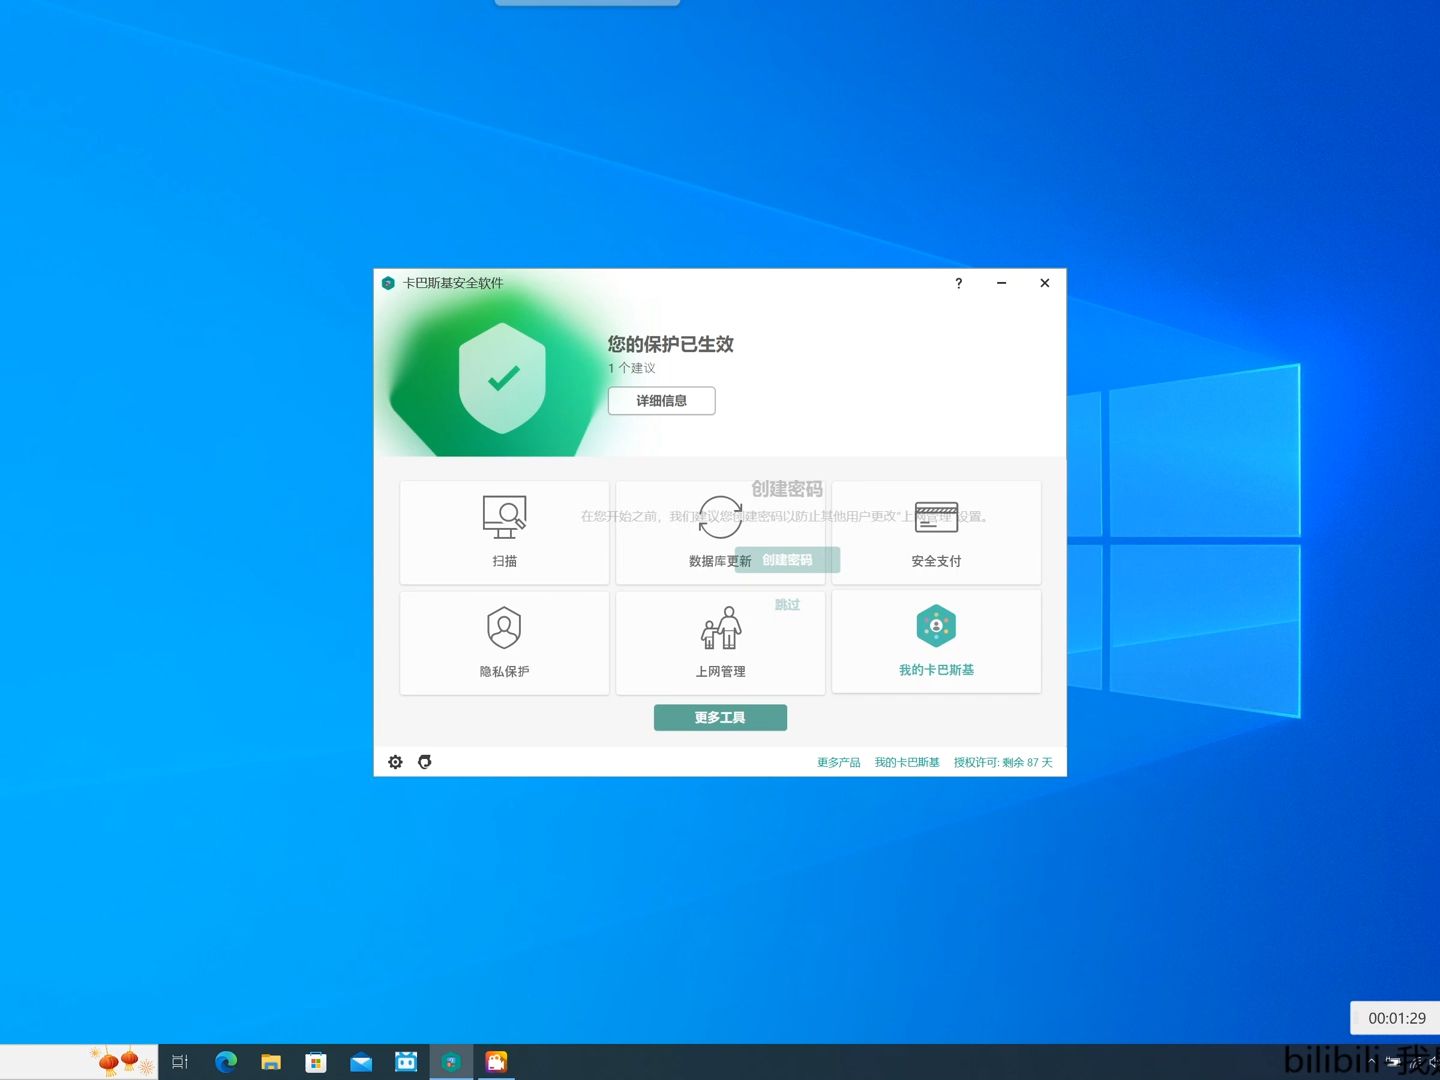The image size is (1440, 1080).
Task: Open File Explorer from the taskbar
Action: point(271,1062)
